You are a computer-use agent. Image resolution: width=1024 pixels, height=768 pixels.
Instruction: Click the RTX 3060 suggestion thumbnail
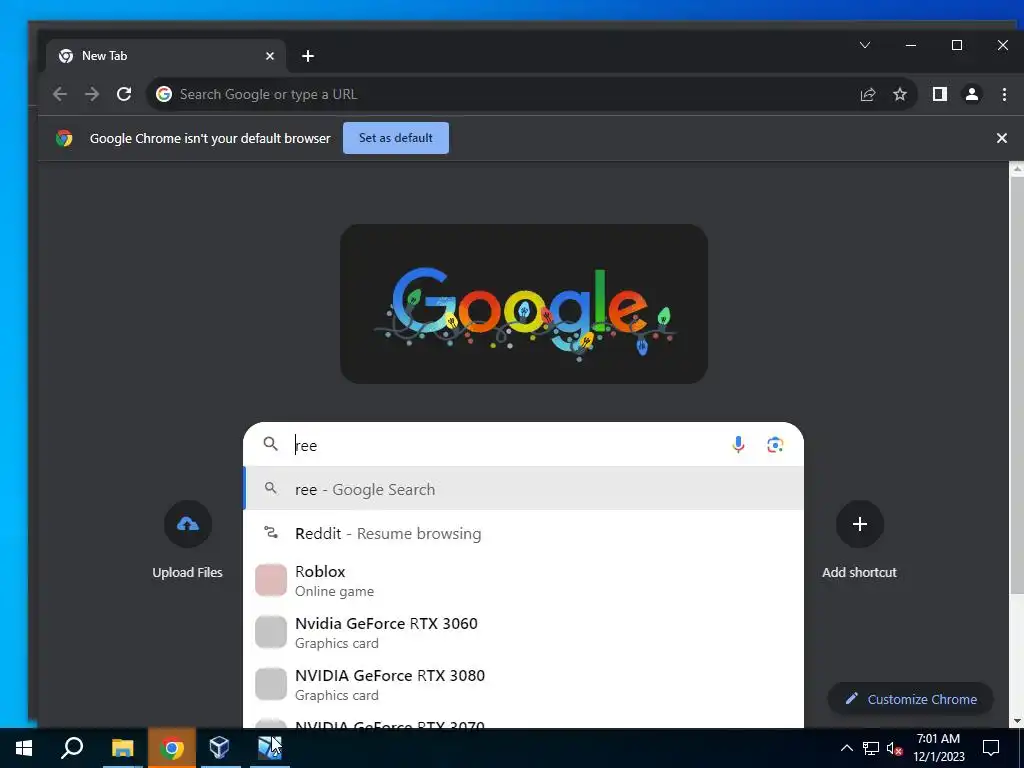pyautogui.click(x=271, y=632)
